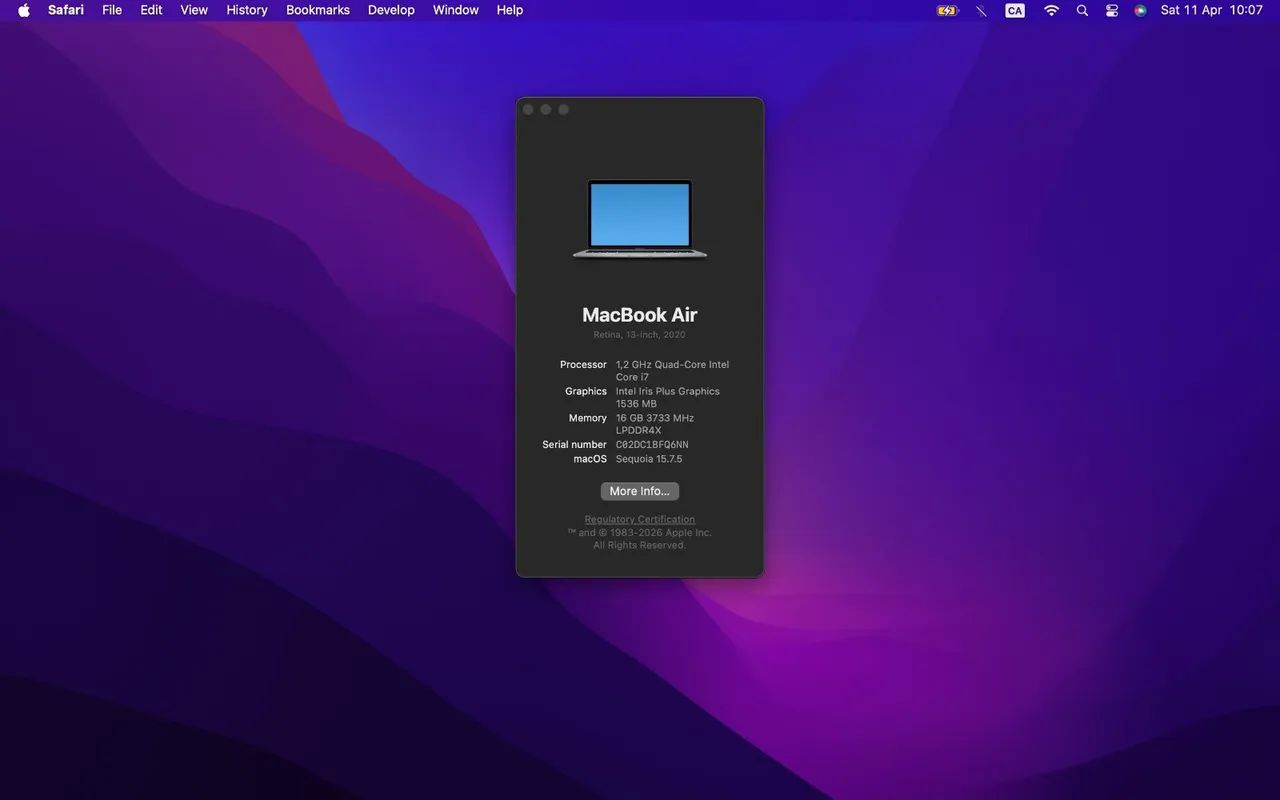Select the "1,2 GHz Quad-Core Intel" value
This screenshot has width=1280, height=800.
tap(672, 365)
